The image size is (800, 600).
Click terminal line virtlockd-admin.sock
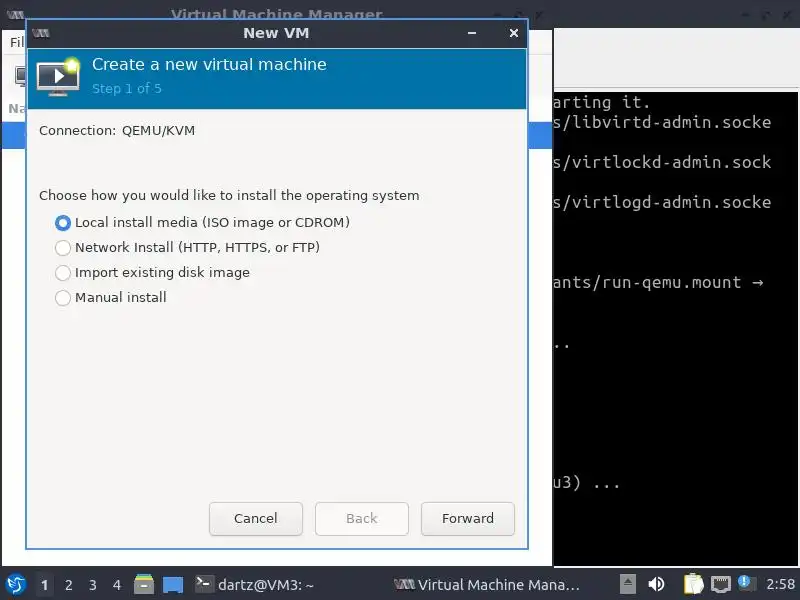tap(662, 162)
